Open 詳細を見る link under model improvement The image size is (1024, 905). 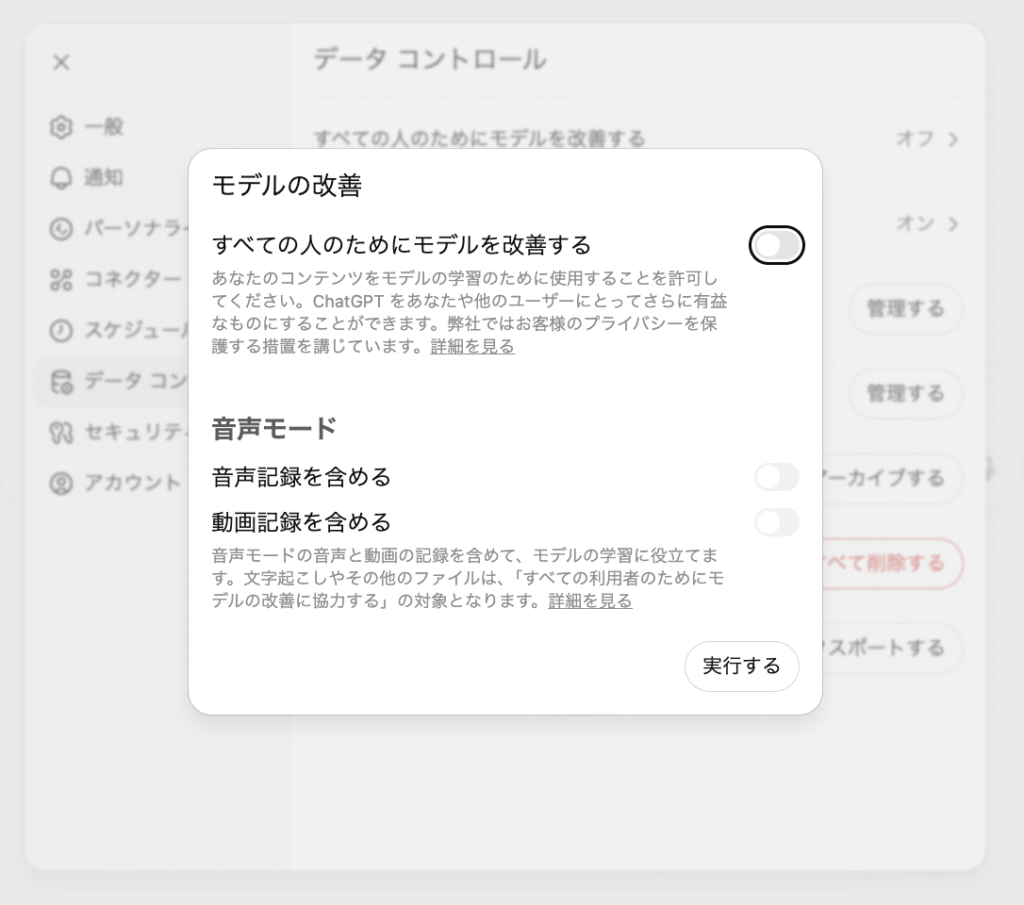click(472, 347)
